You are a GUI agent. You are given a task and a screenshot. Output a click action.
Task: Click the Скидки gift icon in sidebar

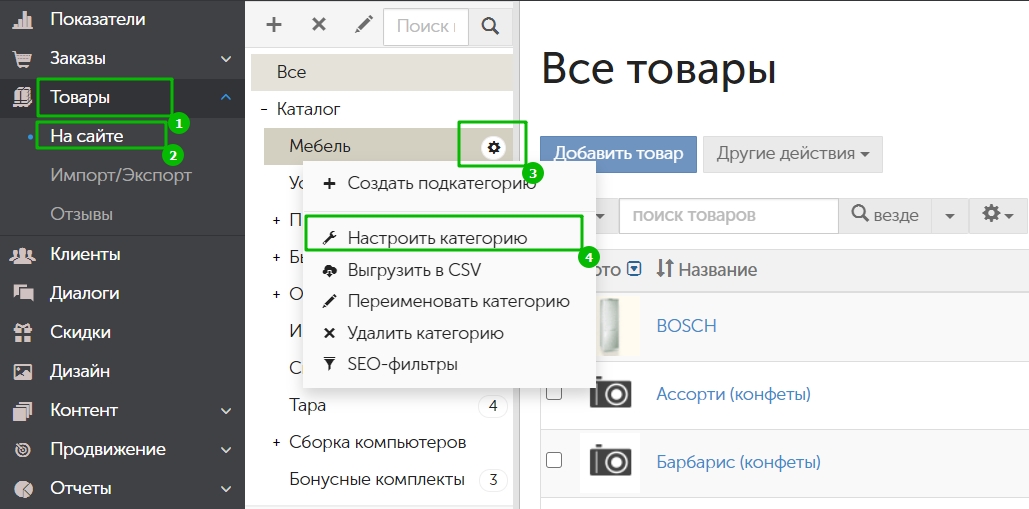pos(23,332)
